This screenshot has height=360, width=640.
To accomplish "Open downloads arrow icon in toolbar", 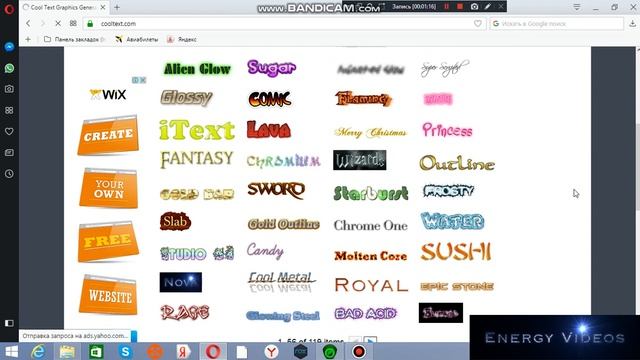I will click(632, 24).
